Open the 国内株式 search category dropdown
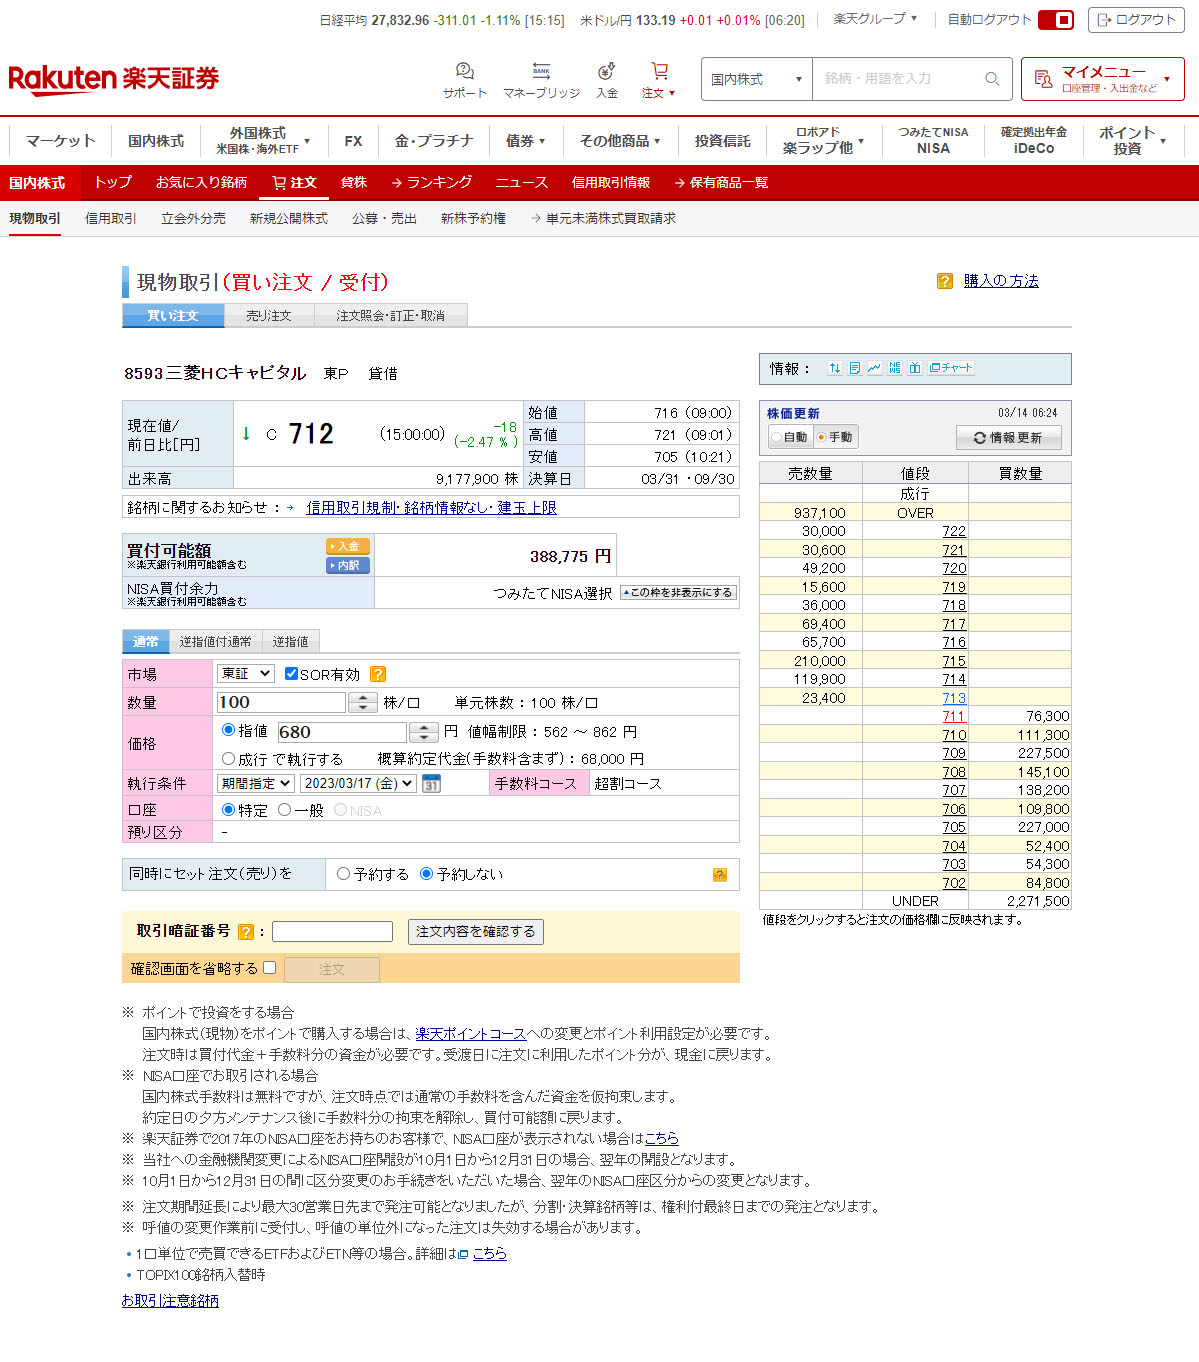Viewport: 1199px width, 1362px height. [x=756, y=79]
